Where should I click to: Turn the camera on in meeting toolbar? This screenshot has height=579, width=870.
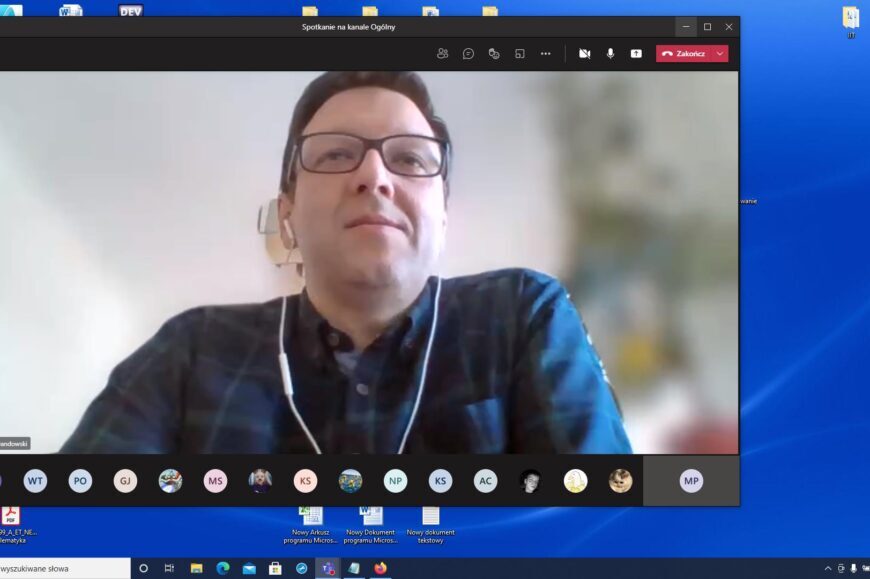585,54
